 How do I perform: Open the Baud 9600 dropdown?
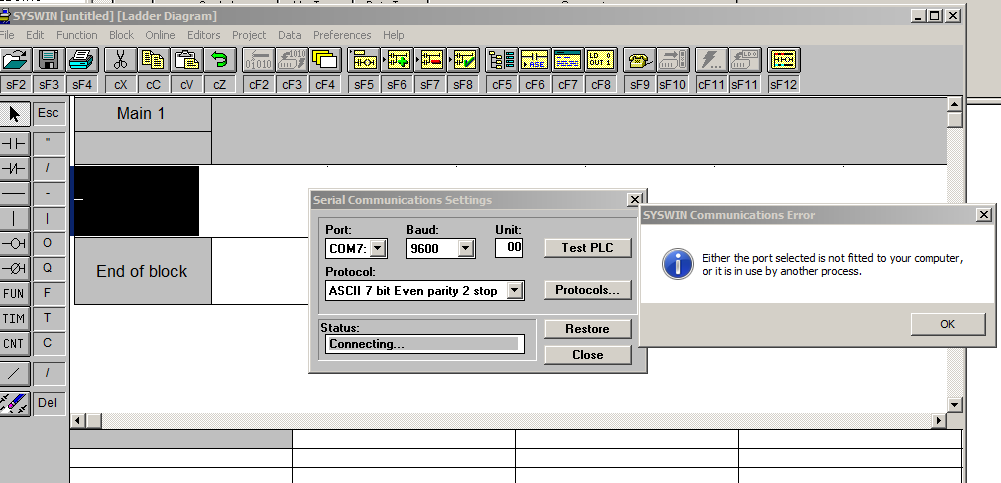465,248
